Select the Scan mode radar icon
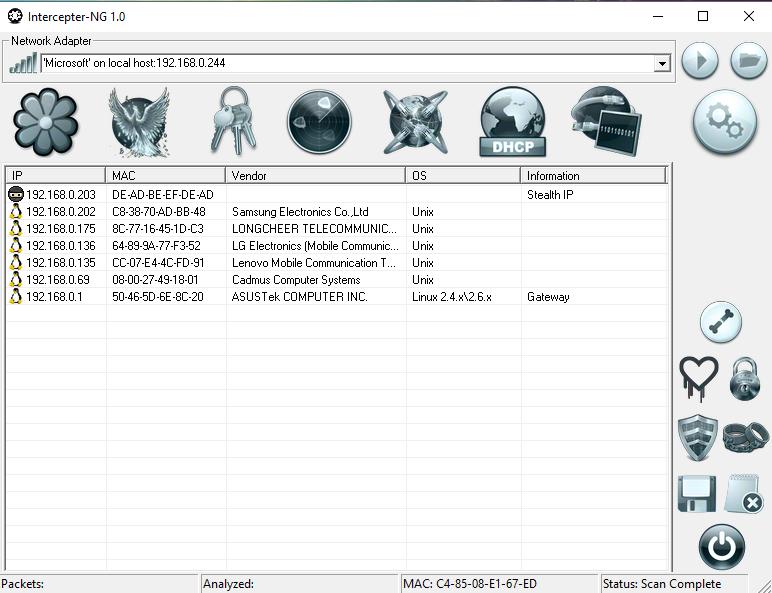The width and height of the screenshot is (772, 593). pyautogui.click(x=319, y=122)
